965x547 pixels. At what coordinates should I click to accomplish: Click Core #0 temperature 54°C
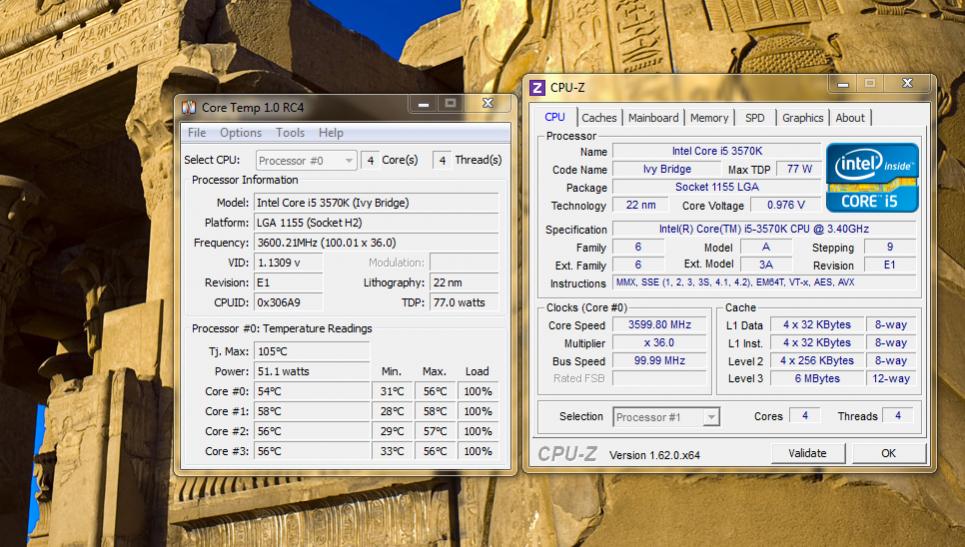click(x=311, y=391)
